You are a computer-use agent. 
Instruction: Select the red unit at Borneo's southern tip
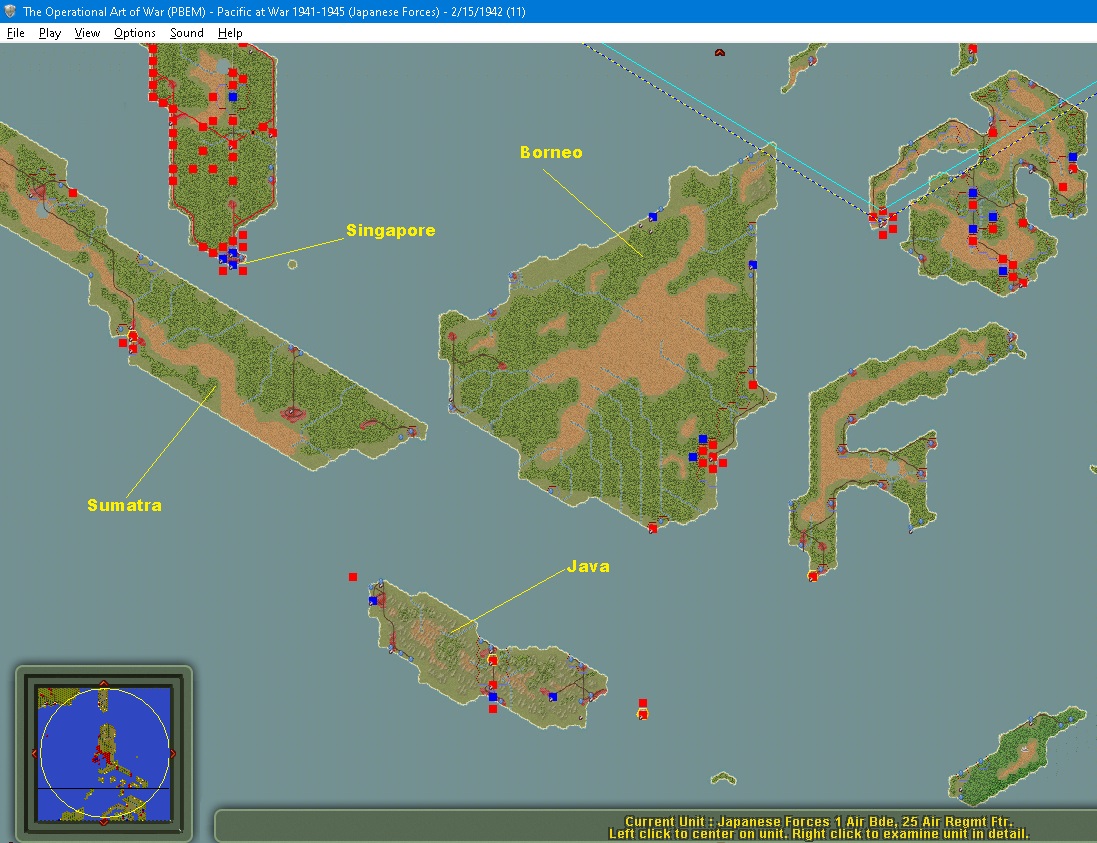653,528
